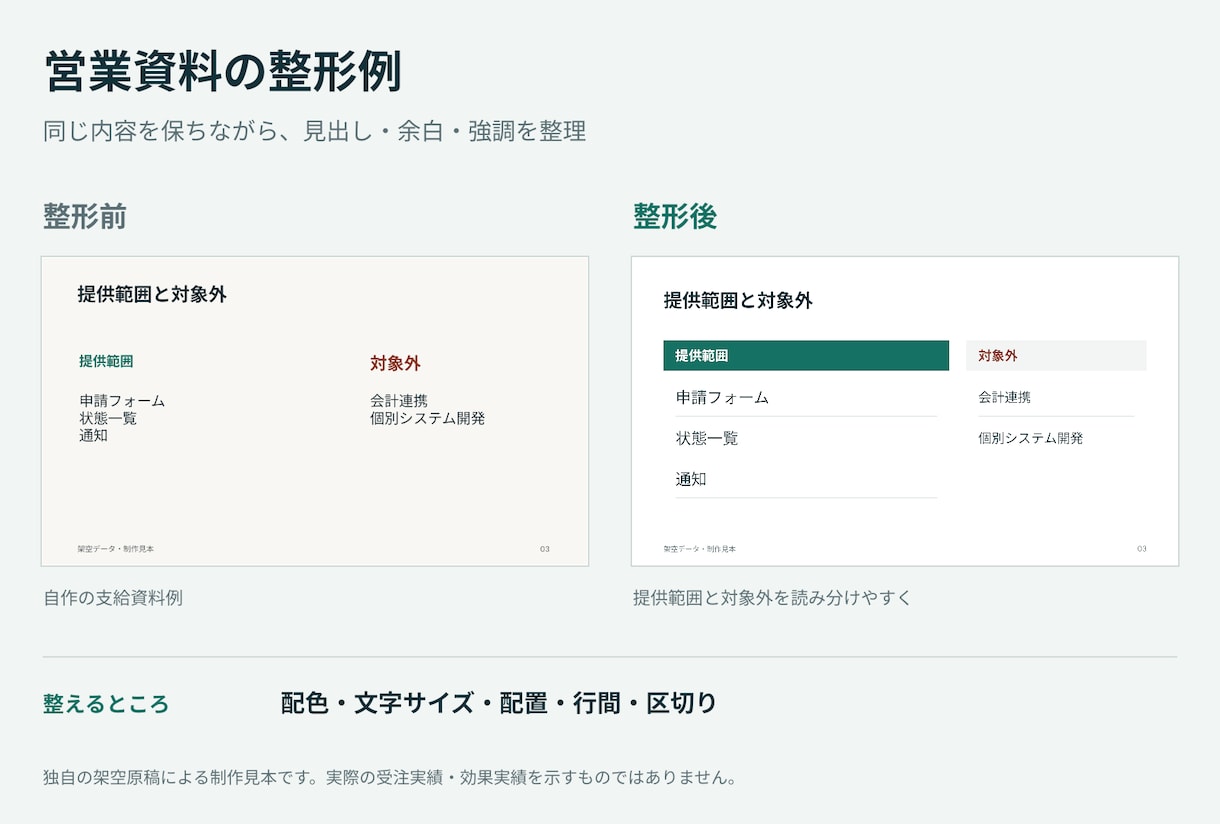Select the green '整形後' section heading

pos(675,216)
